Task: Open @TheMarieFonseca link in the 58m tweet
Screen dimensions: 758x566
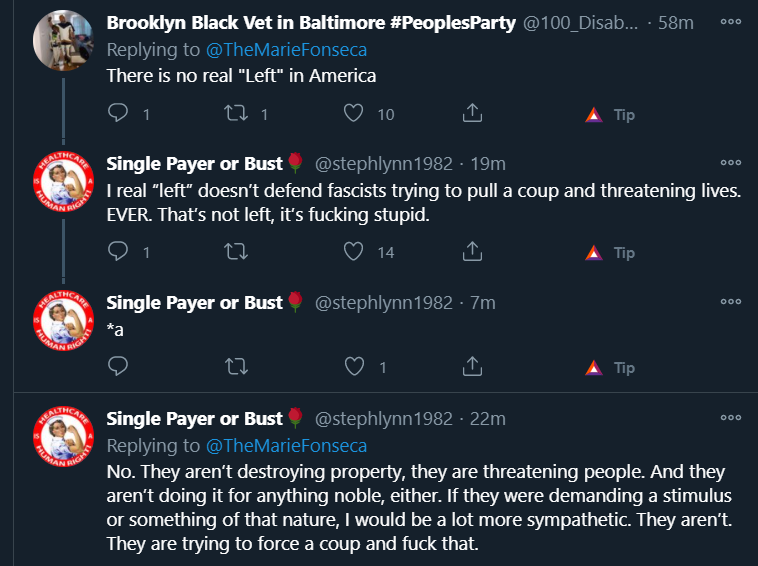Action: point(287,50)
